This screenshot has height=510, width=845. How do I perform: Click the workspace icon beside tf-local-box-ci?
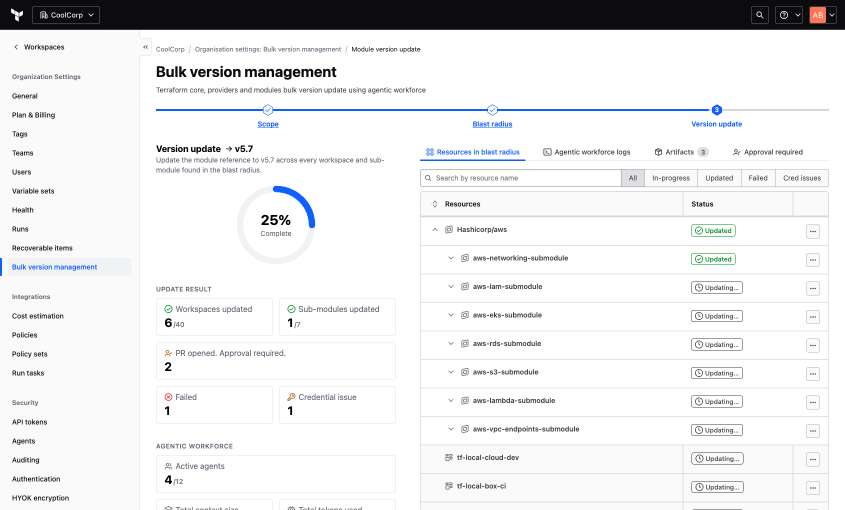448,486
